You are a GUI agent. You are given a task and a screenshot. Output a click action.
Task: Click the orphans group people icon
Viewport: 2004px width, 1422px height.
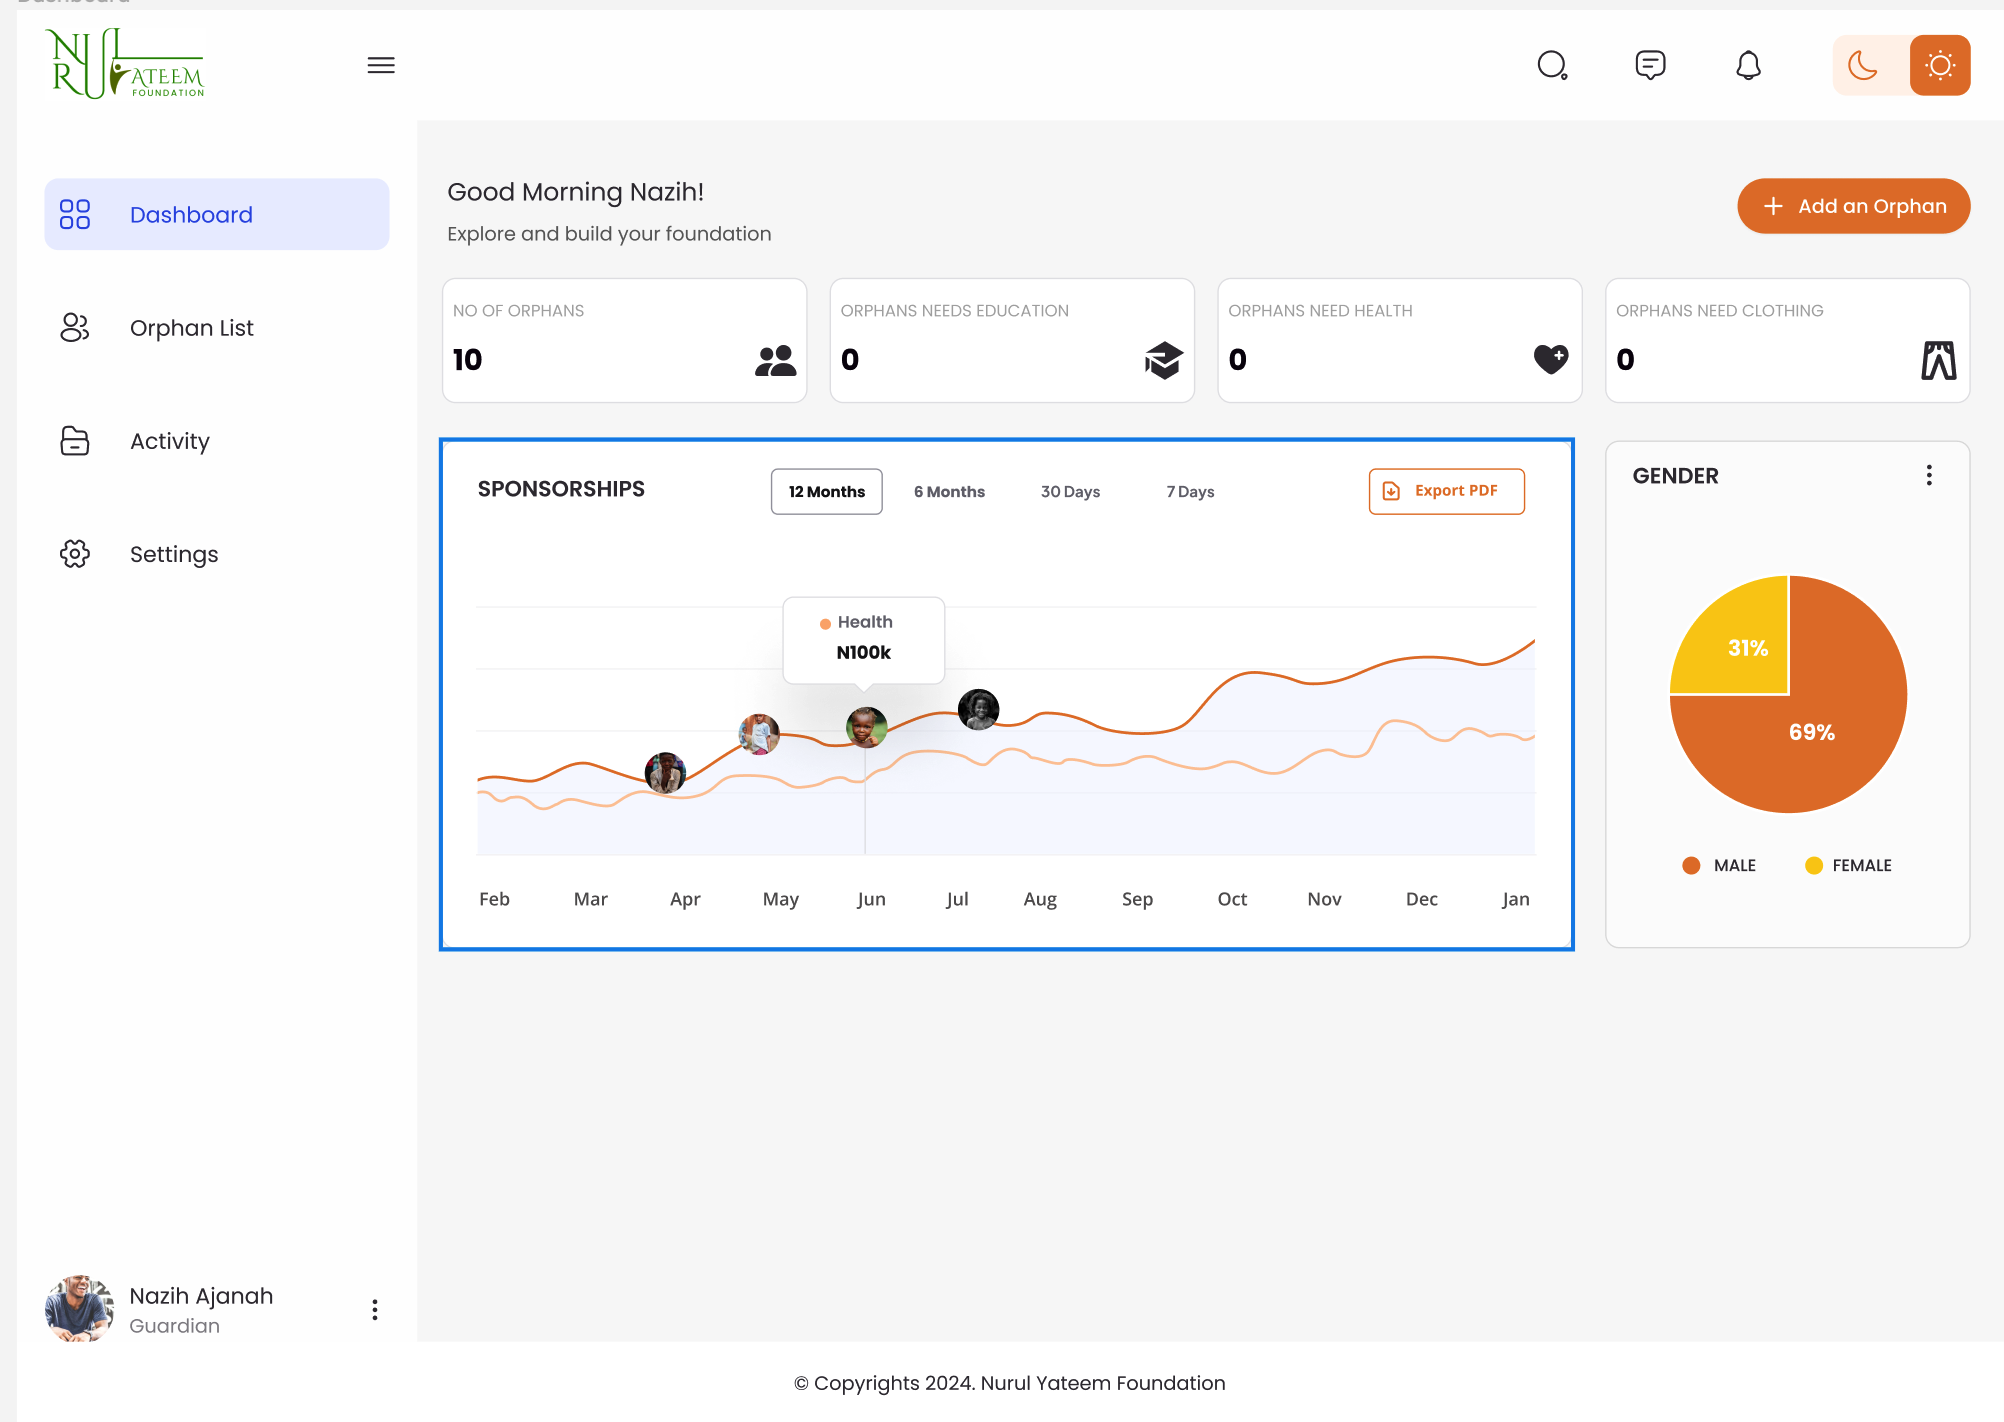775,360
